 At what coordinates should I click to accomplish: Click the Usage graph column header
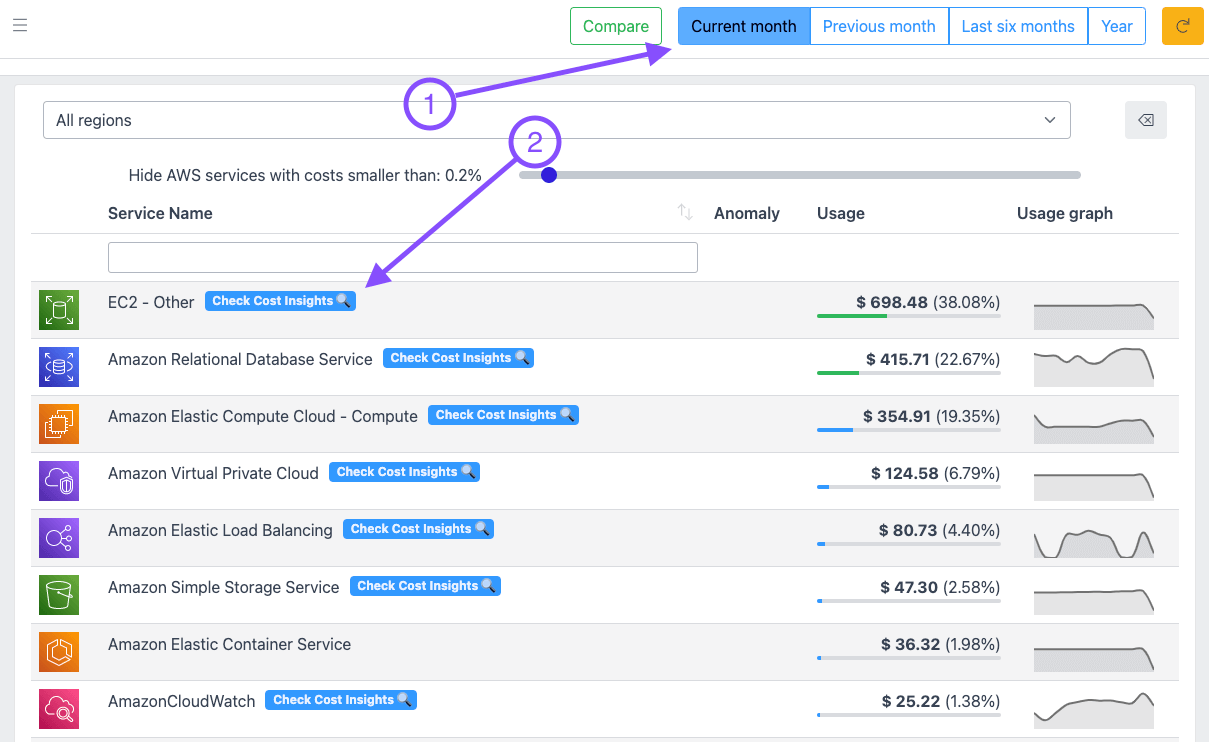click(1065, 213)
